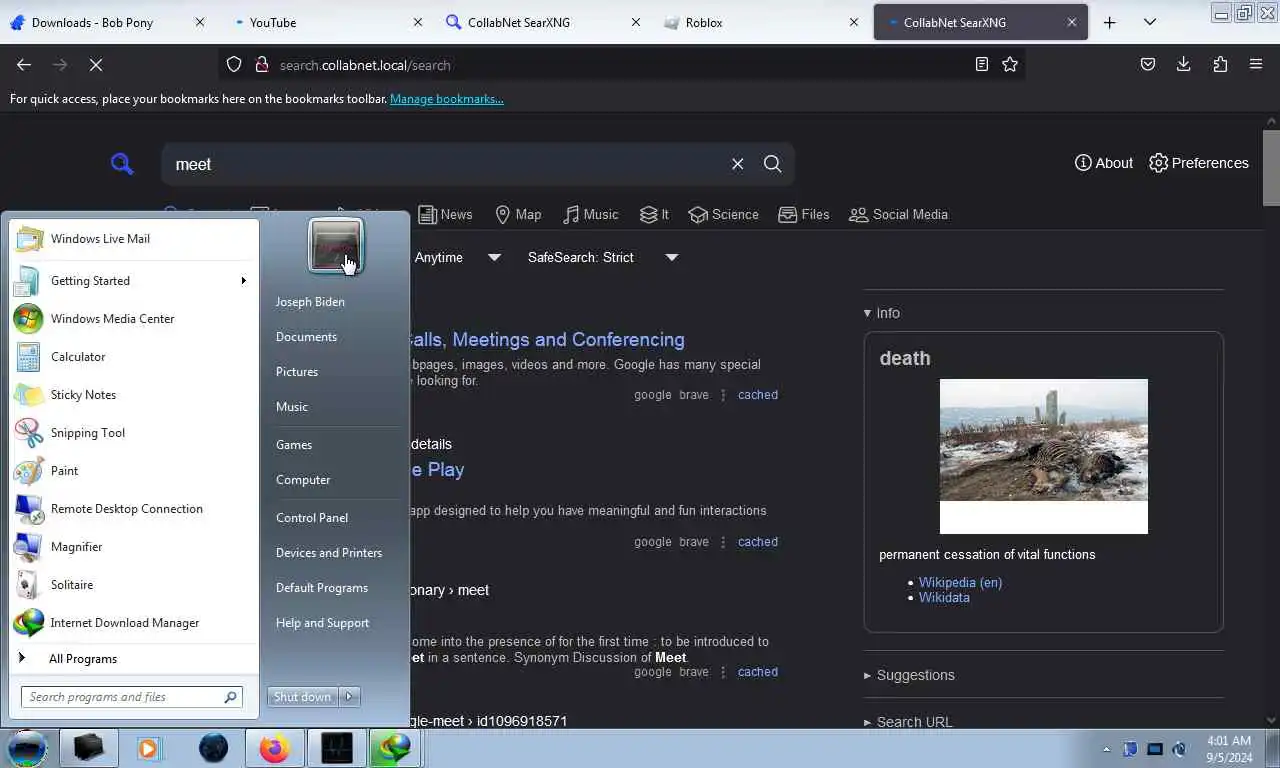The height and width of the screenshot is (768, 1280).
Task: Clear the search query with X icon
Action: [x=737, y=164]
